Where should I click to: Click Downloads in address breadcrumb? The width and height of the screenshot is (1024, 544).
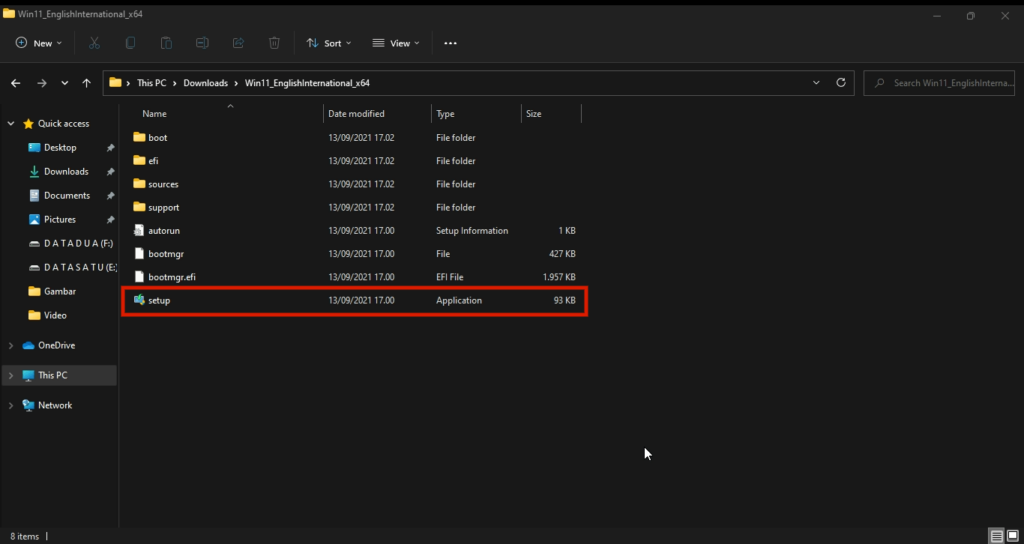(205, 83)
